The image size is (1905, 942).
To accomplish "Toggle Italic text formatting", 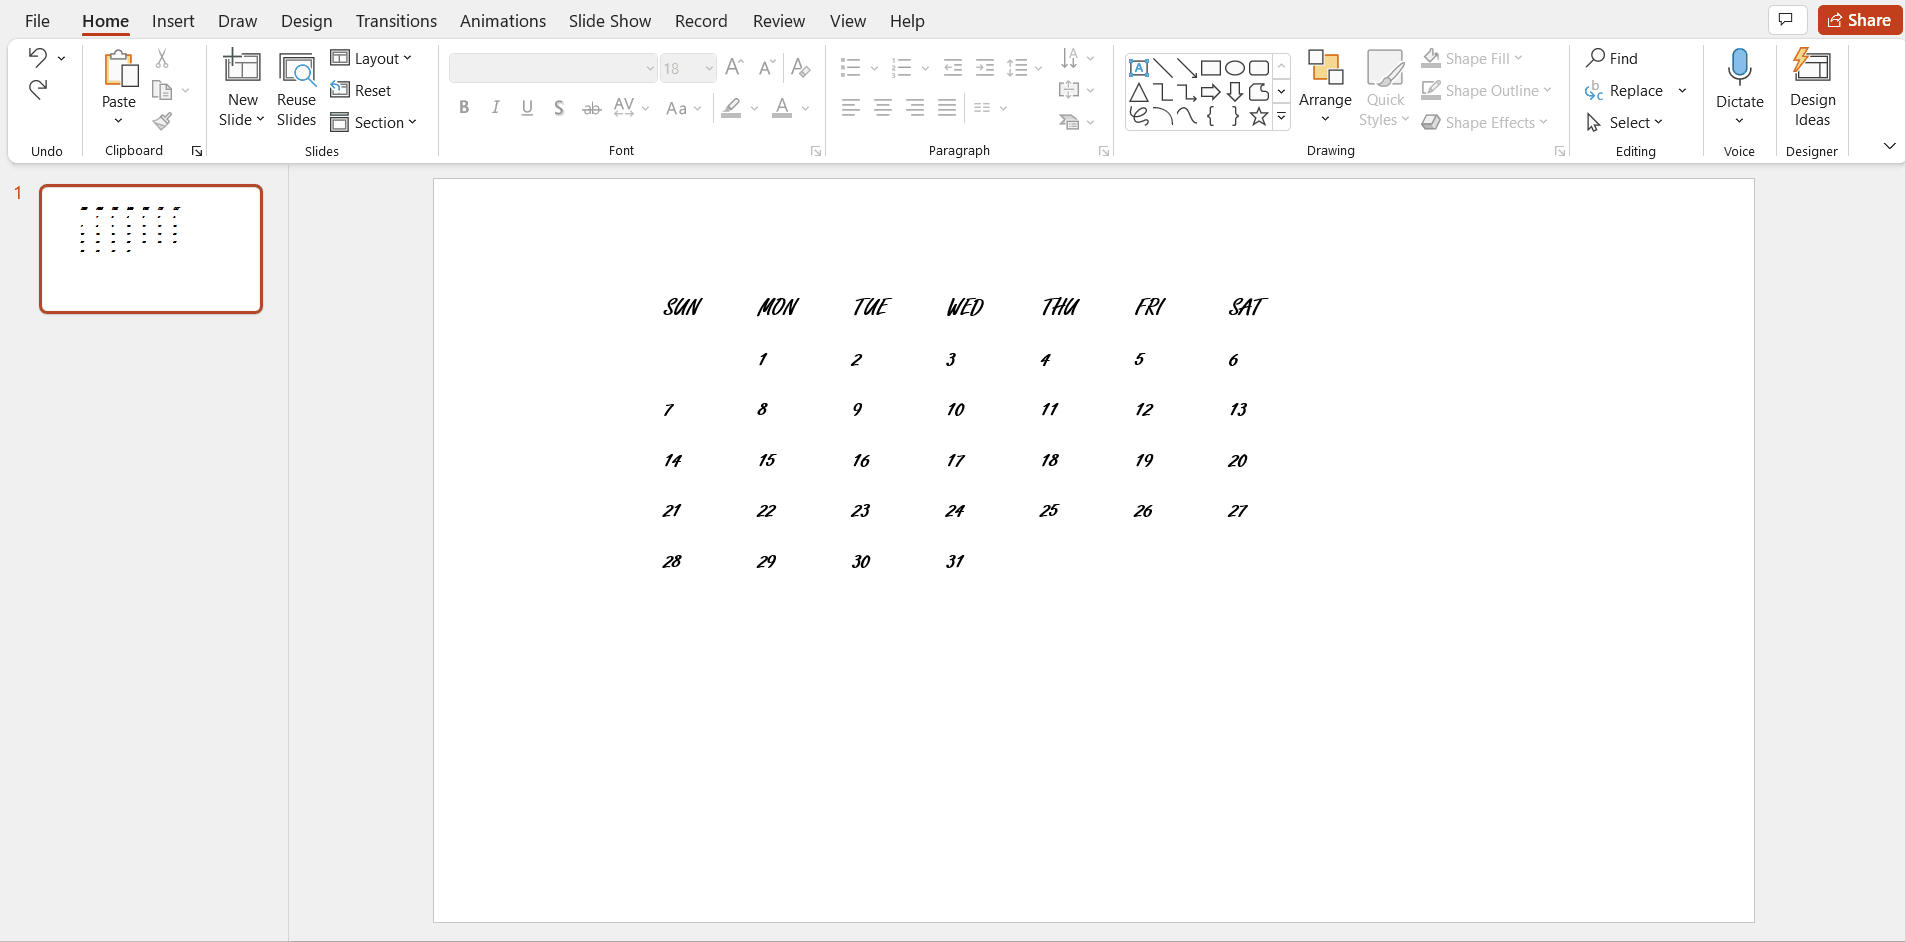I will tap(496, 108).
